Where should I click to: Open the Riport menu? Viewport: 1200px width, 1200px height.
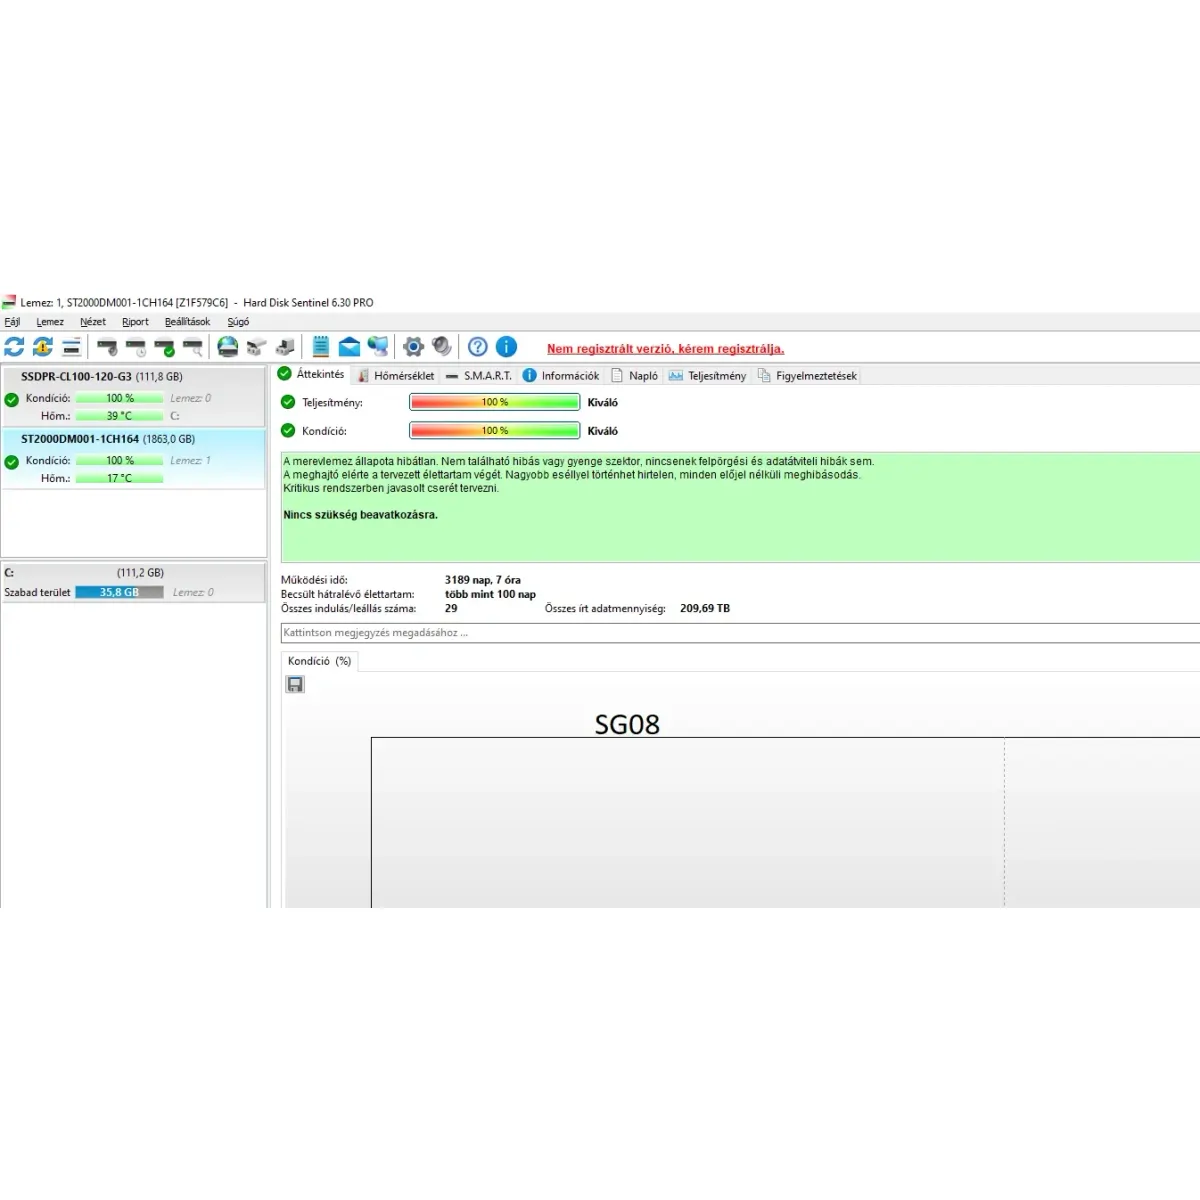135,322
